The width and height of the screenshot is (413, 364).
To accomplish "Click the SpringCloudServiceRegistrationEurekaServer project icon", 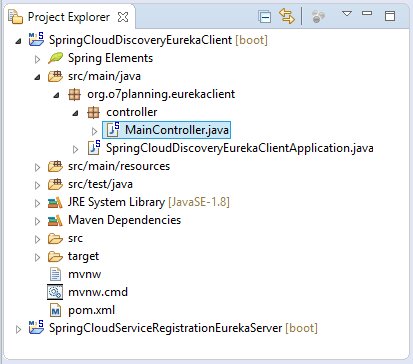I will 36,327.
